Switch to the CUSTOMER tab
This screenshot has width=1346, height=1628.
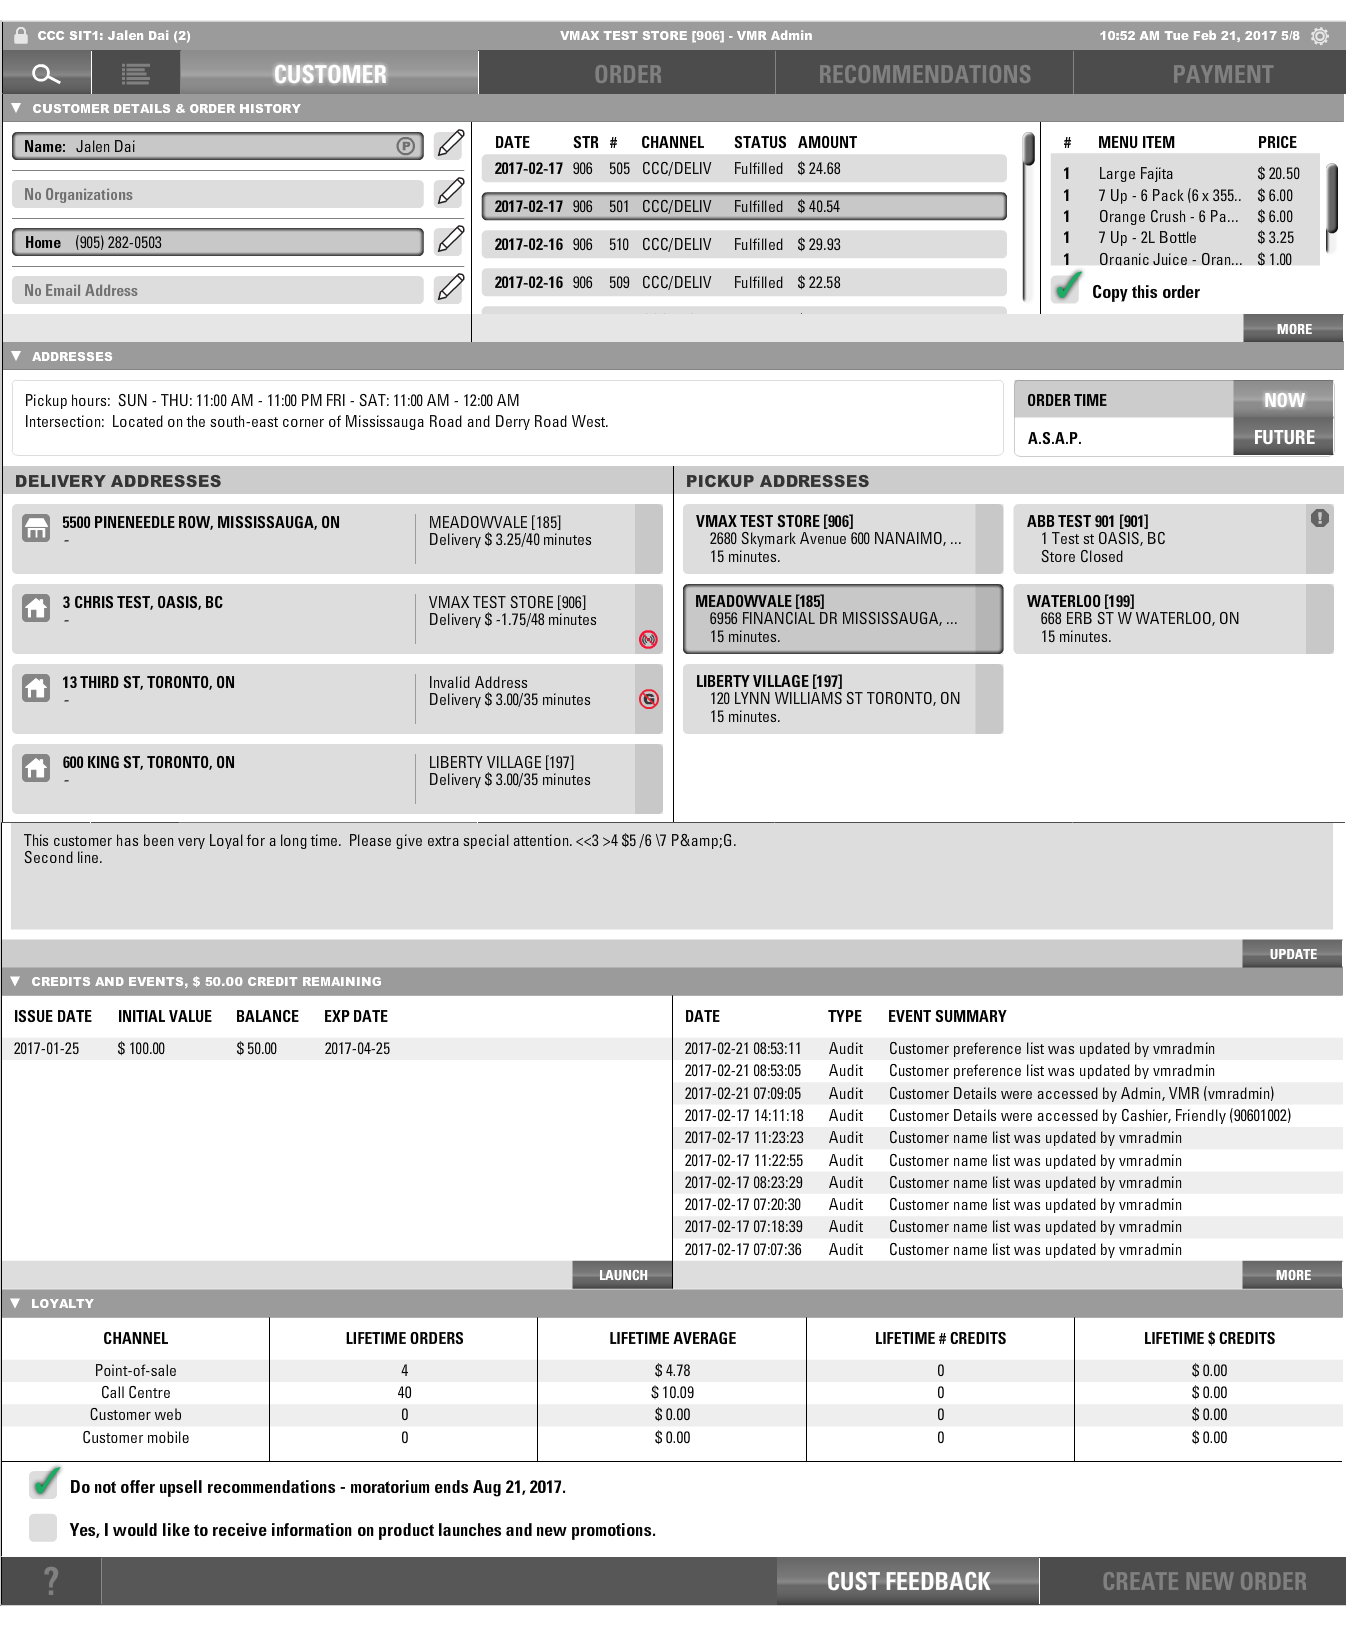click(x=330, y=74)
